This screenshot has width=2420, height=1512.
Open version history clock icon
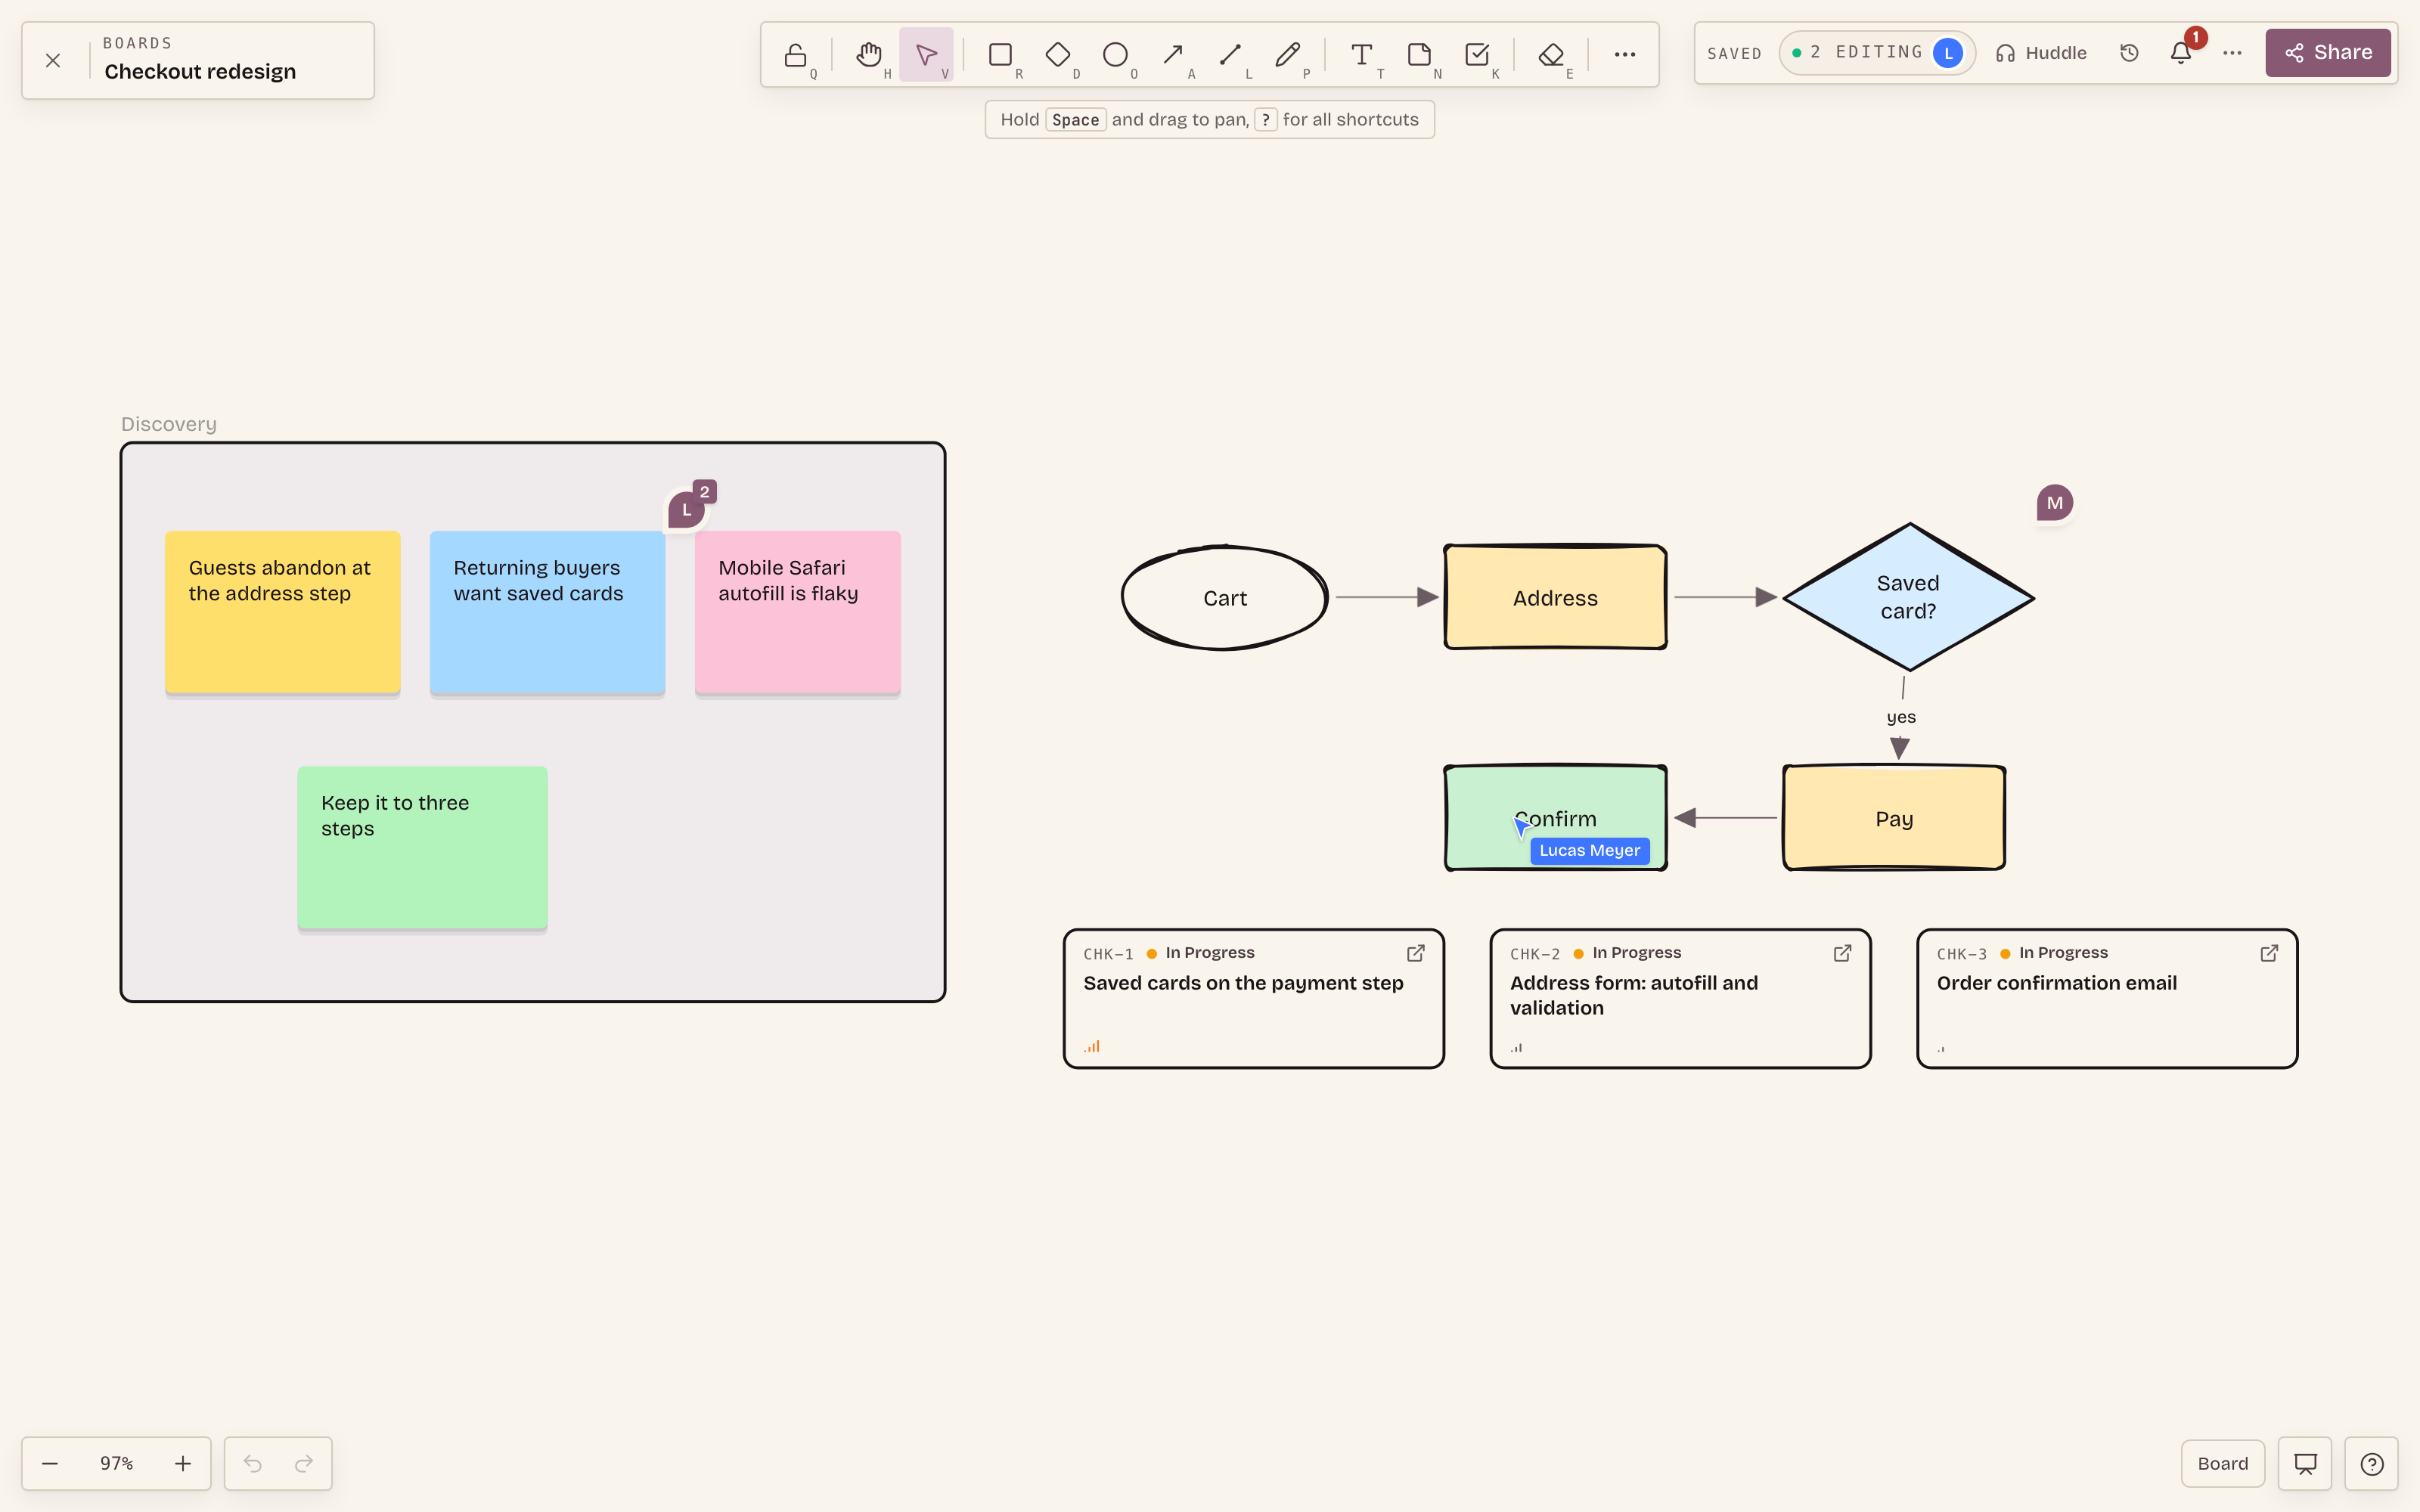[2129, 53]
